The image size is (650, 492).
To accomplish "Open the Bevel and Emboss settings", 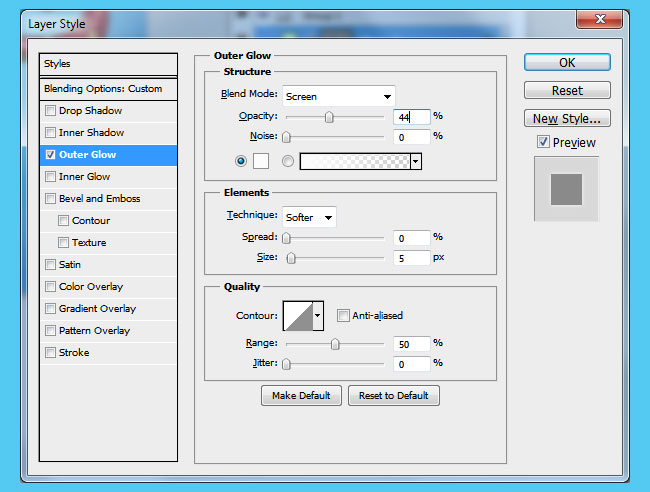I will tap(99, 199).
